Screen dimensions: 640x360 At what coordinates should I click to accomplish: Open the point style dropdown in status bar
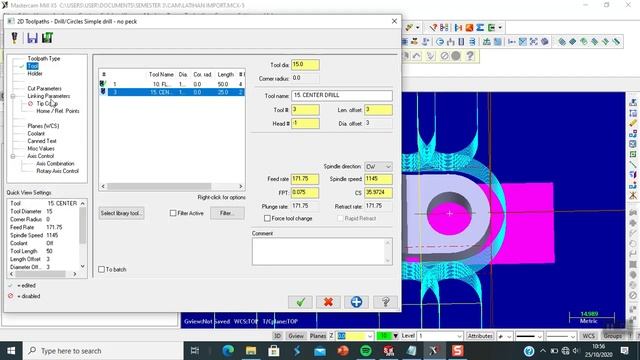[509, 336]
